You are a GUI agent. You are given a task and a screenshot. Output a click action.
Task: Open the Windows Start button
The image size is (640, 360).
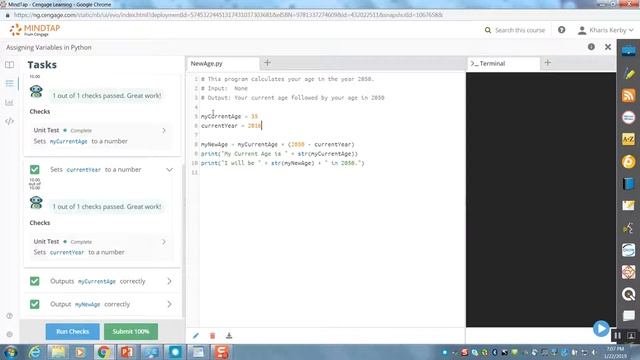tap(11, 352)
